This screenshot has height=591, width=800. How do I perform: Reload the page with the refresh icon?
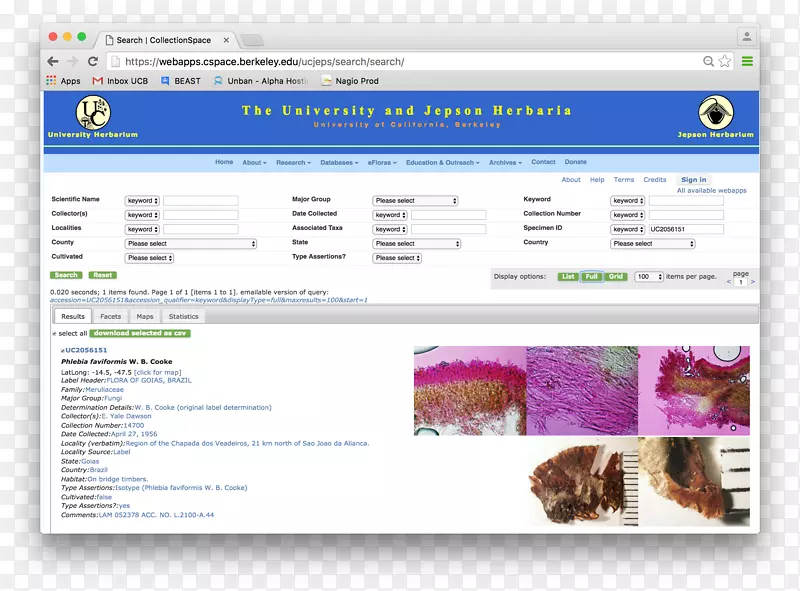tap(93, 61)
